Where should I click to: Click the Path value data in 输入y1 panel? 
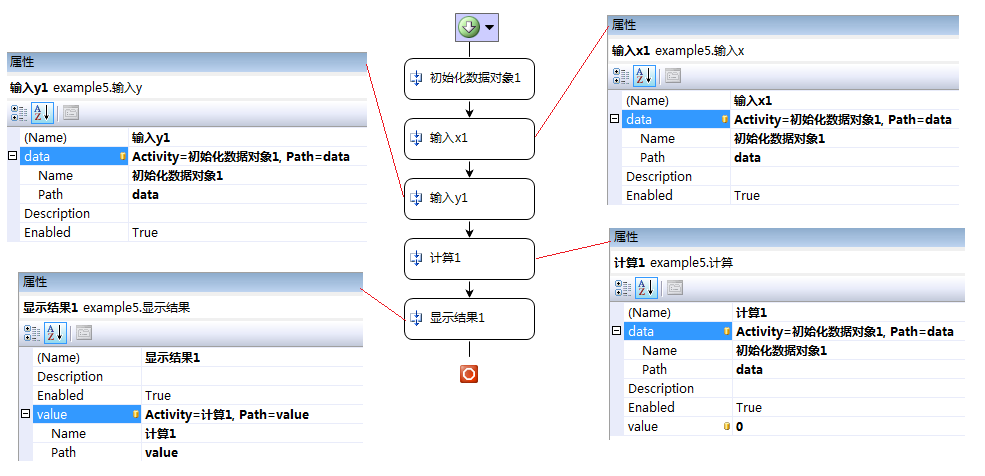[x=248, y=195]
